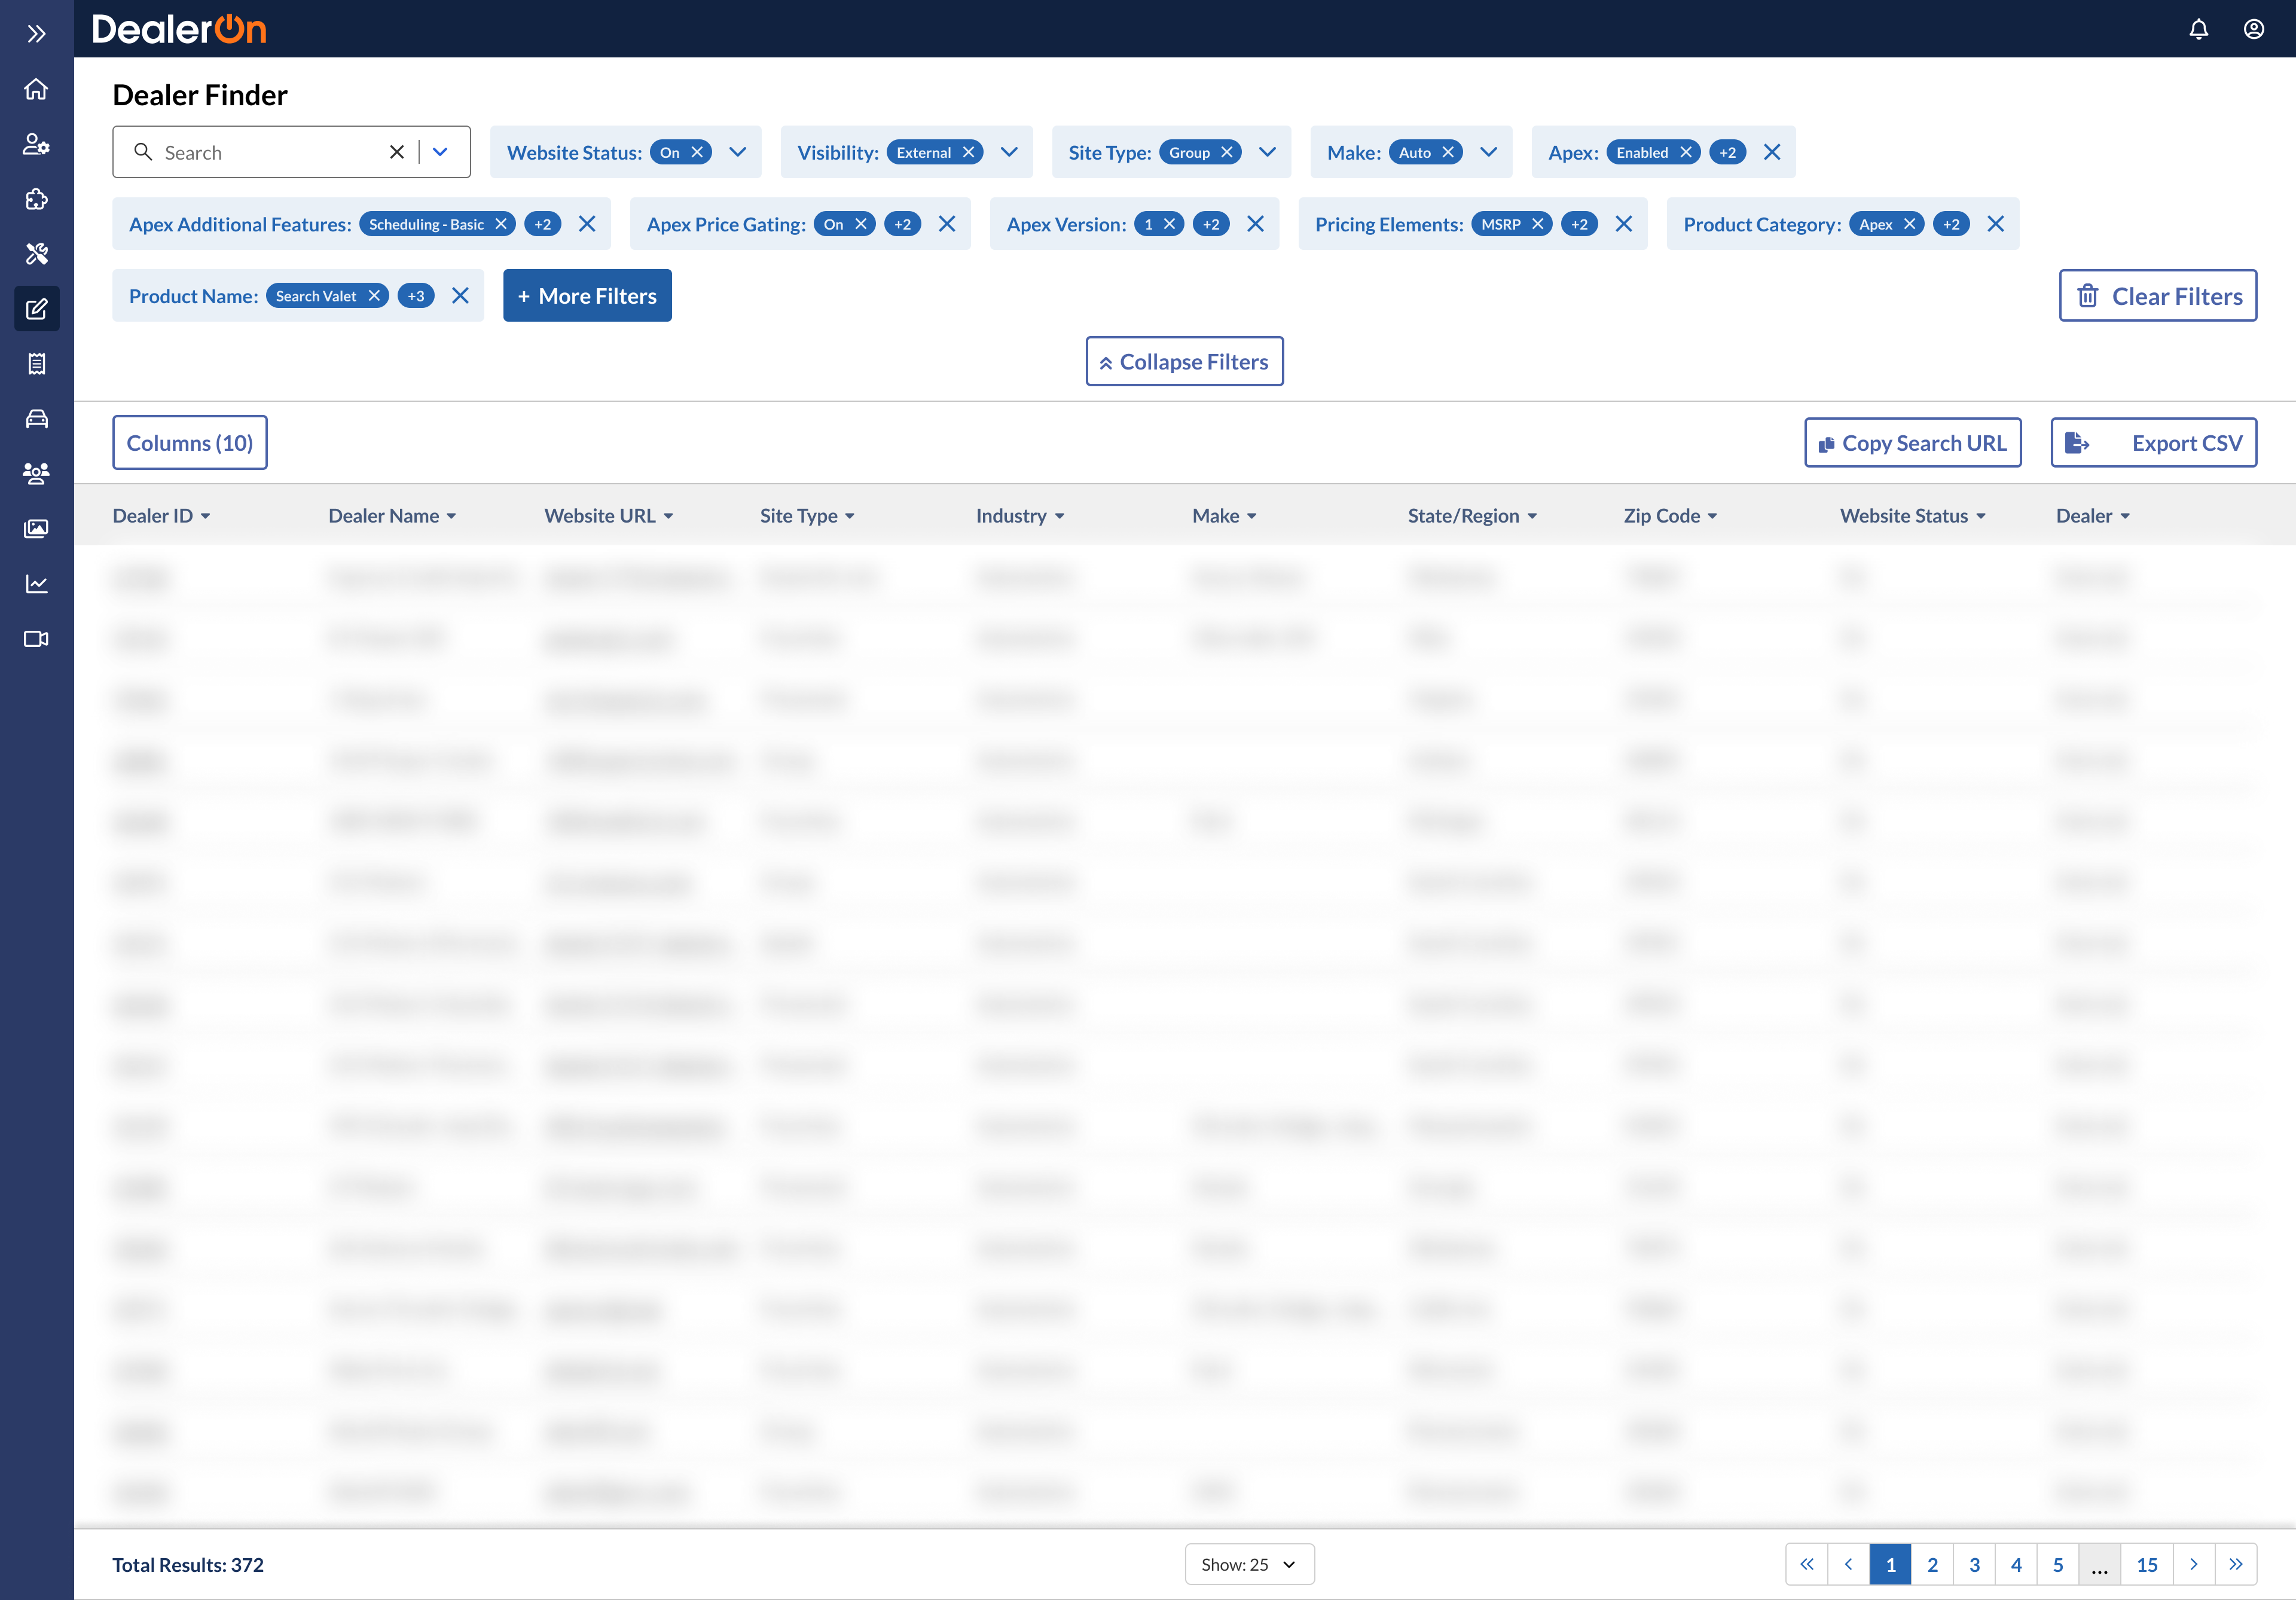Viewport: 2296px width, 1600px height.
Task: Go to page 3 of results
Action: point(1974,1564)
